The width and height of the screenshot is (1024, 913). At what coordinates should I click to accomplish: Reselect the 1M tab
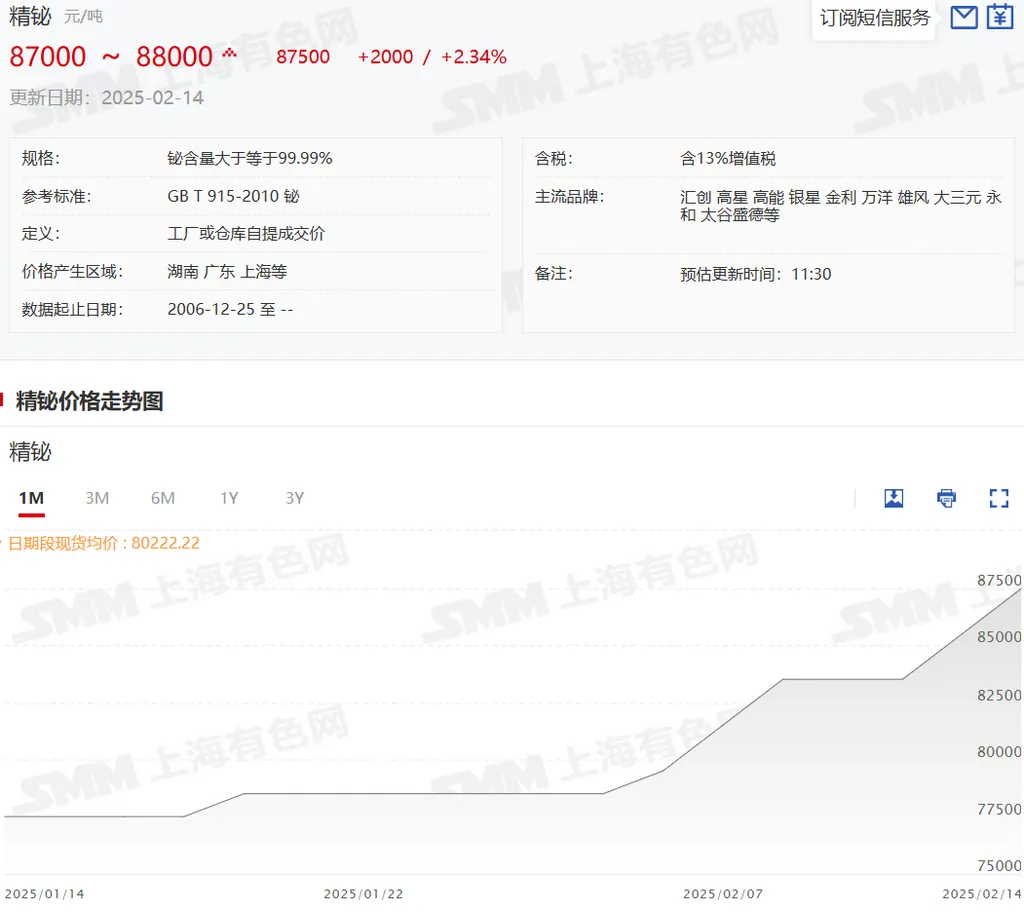click(31, 497)
